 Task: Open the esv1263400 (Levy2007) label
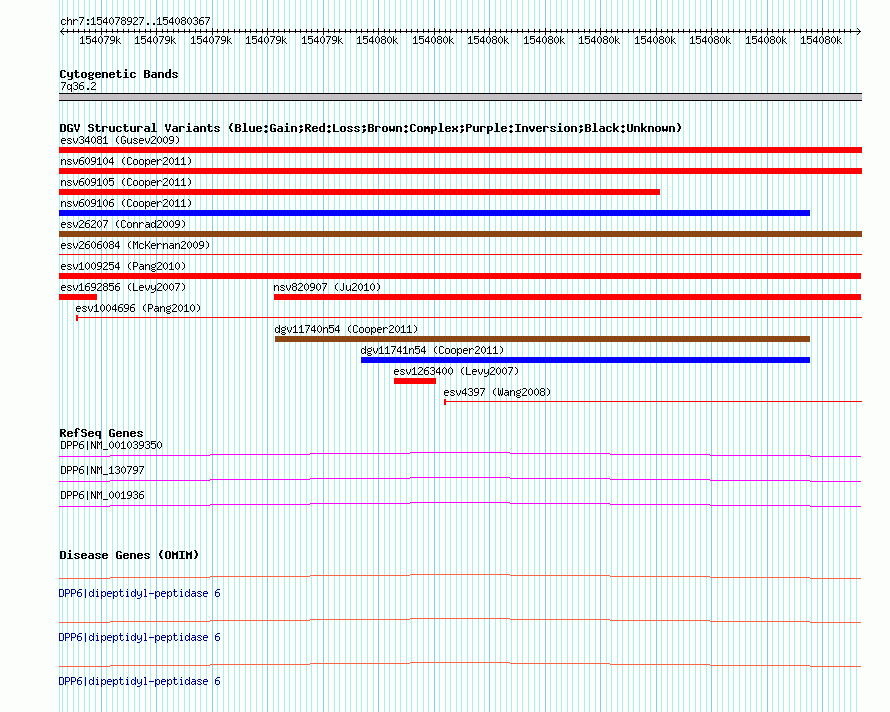point(456,371)
